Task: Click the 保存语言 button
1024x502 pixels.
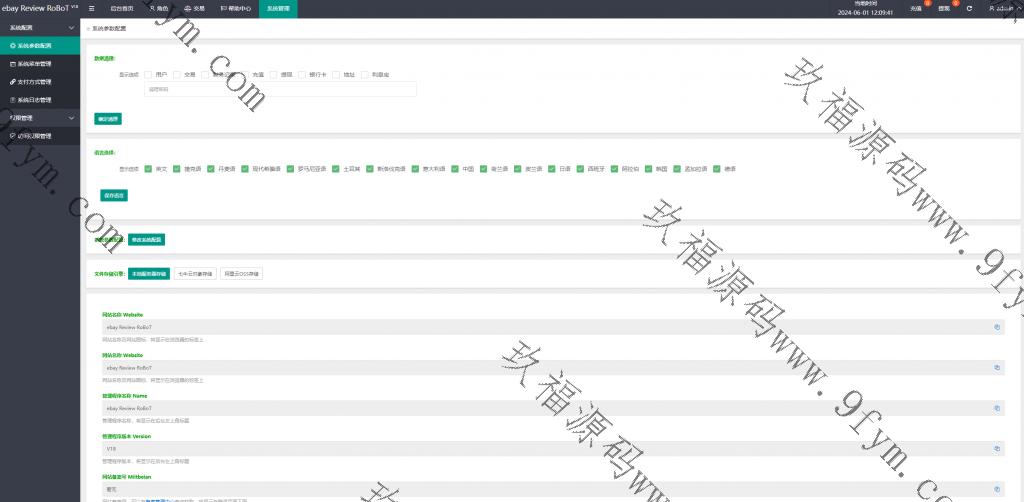Action: point(113,195)
